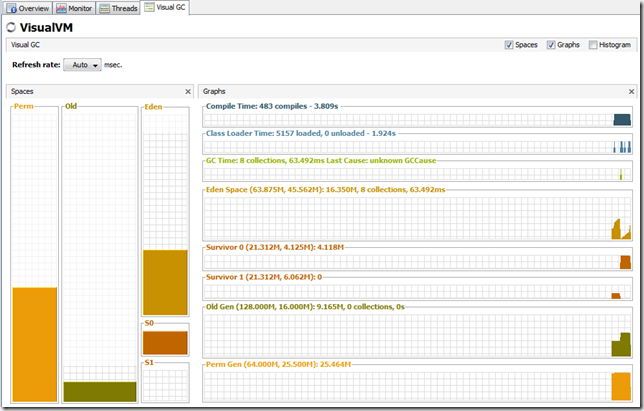The image size is (644, 411).
Task: Close the Spaces panel
Action: click(188, 92)
